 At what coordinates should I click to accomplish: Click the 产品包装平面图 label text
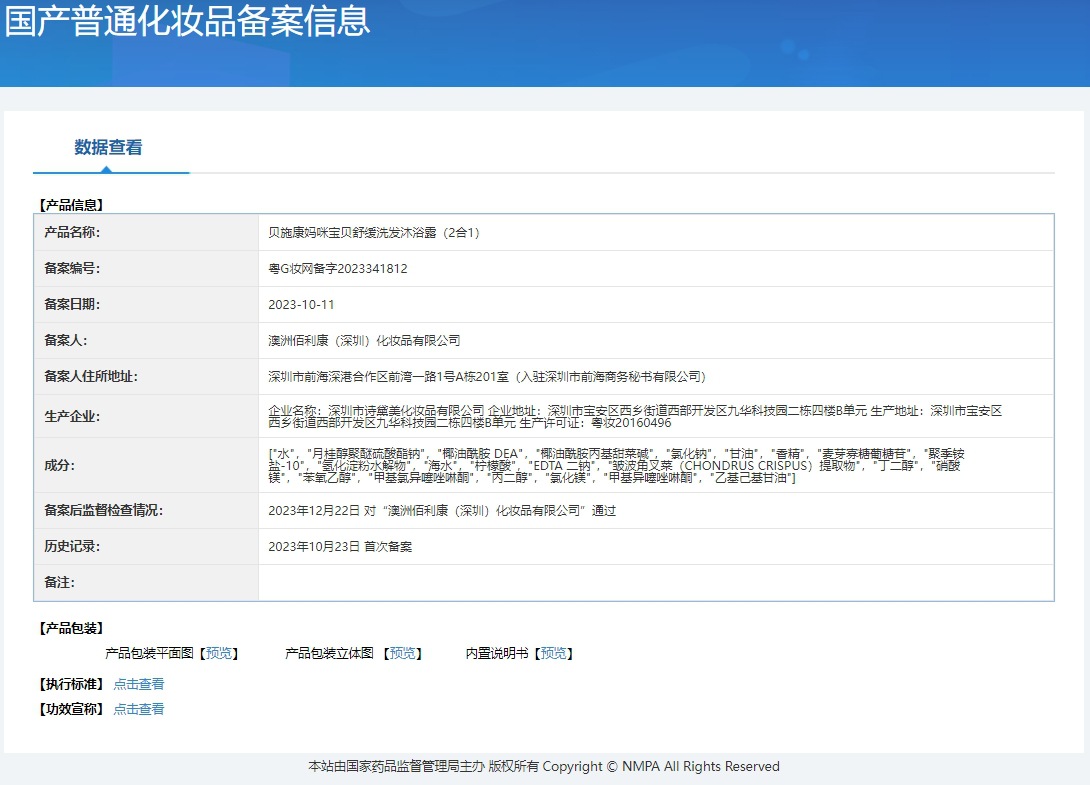(149, 653)
